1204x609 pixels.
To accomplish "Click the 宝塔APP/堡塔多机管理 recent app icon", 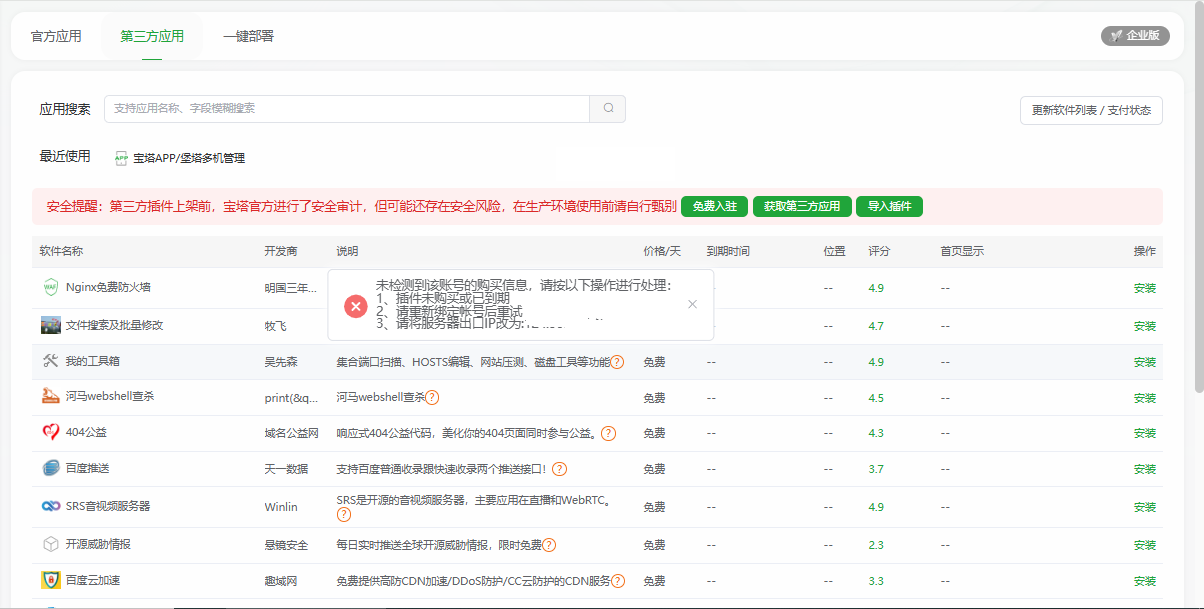I will (120, 158).
